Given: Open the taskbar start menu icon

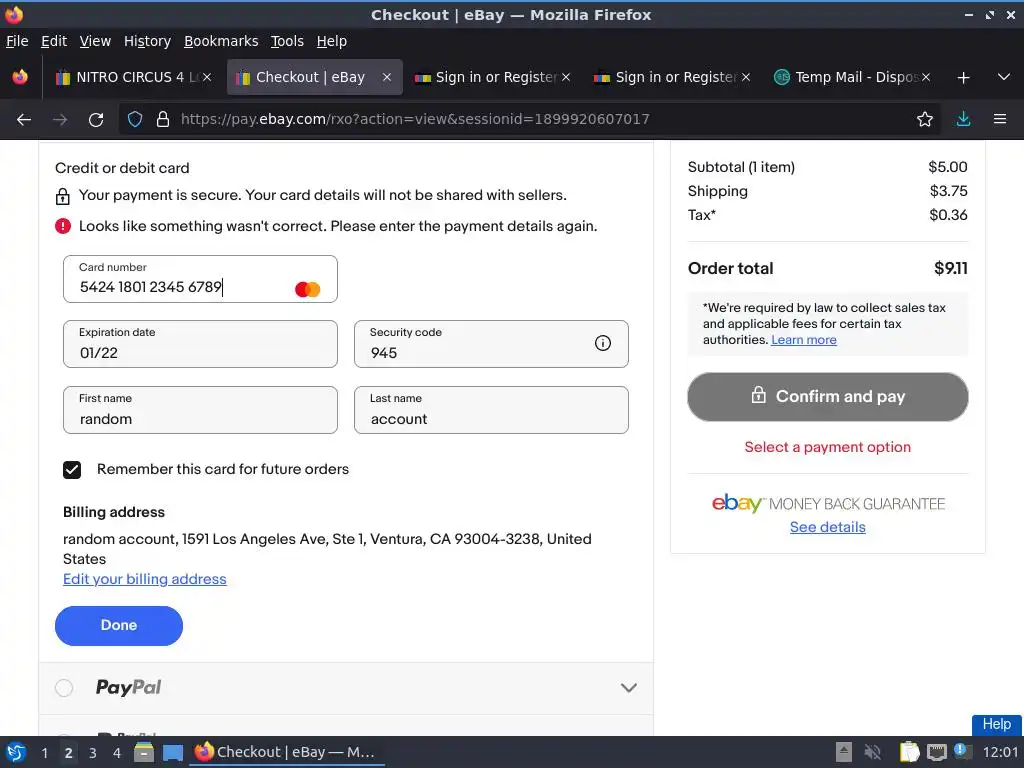Looking at the screenshot, I should pos(16,752).
